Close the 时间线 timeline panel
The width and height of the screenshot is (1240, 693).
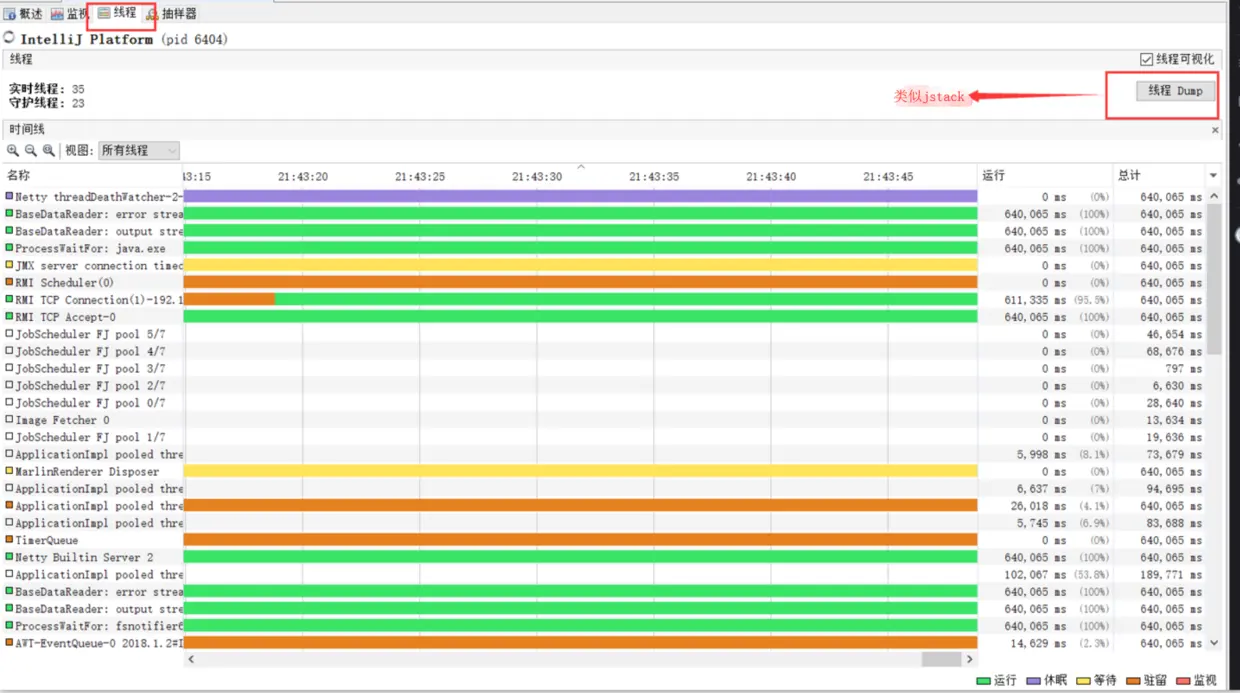pos(1215,130)
